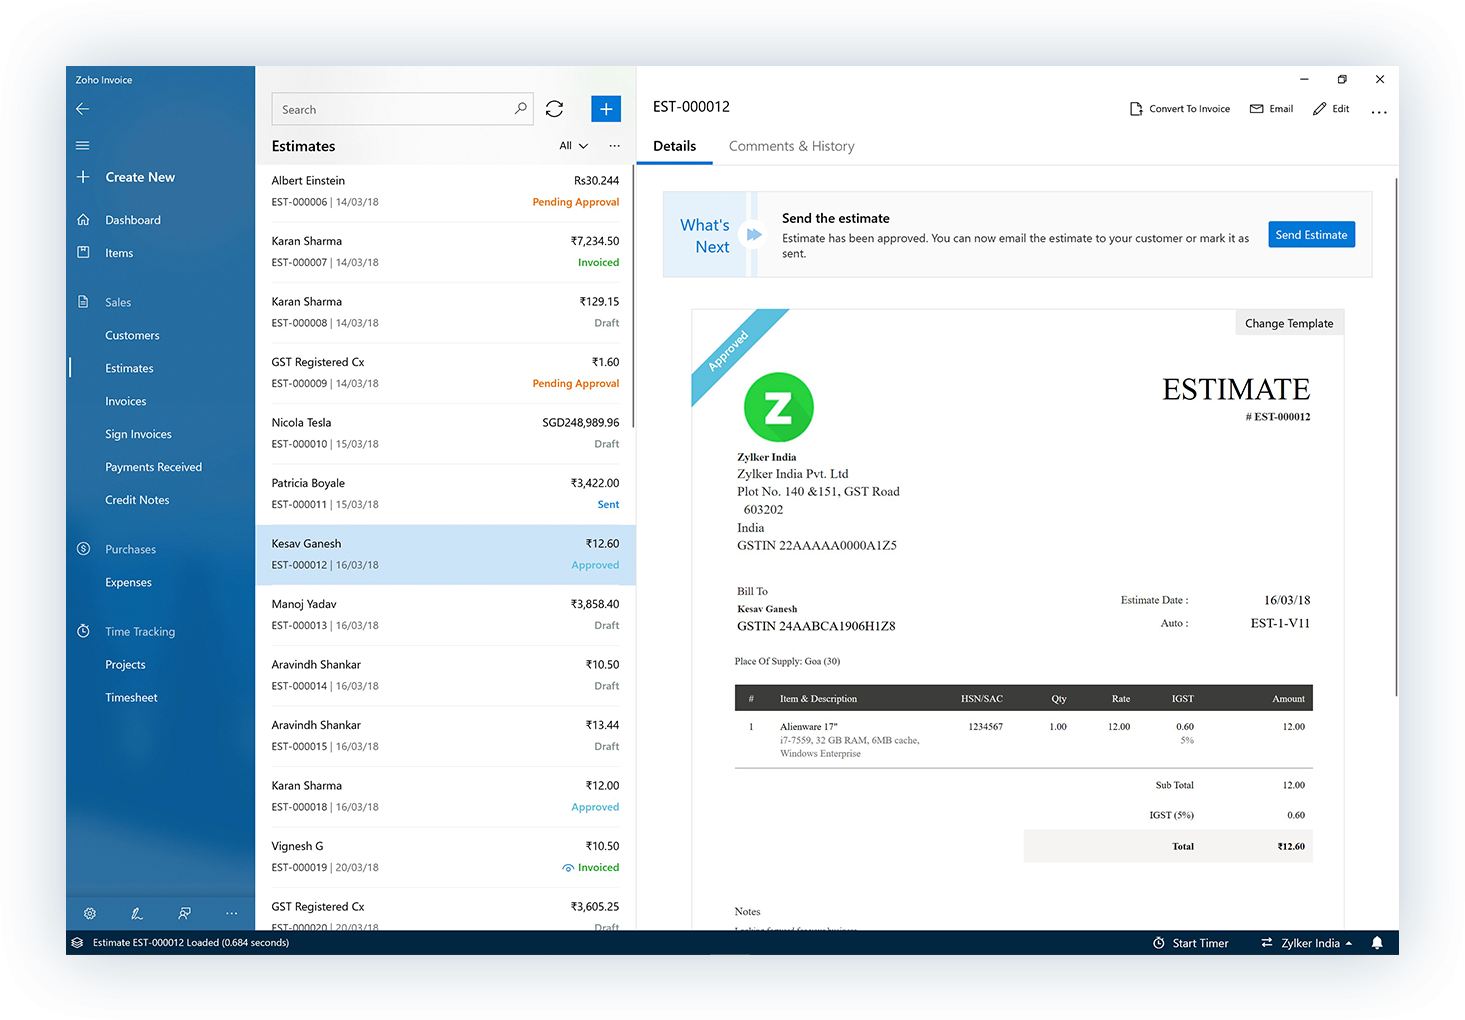Click the signature icon in the sidebar footer
The image size is (1465, 1020).
pos(136,913)
